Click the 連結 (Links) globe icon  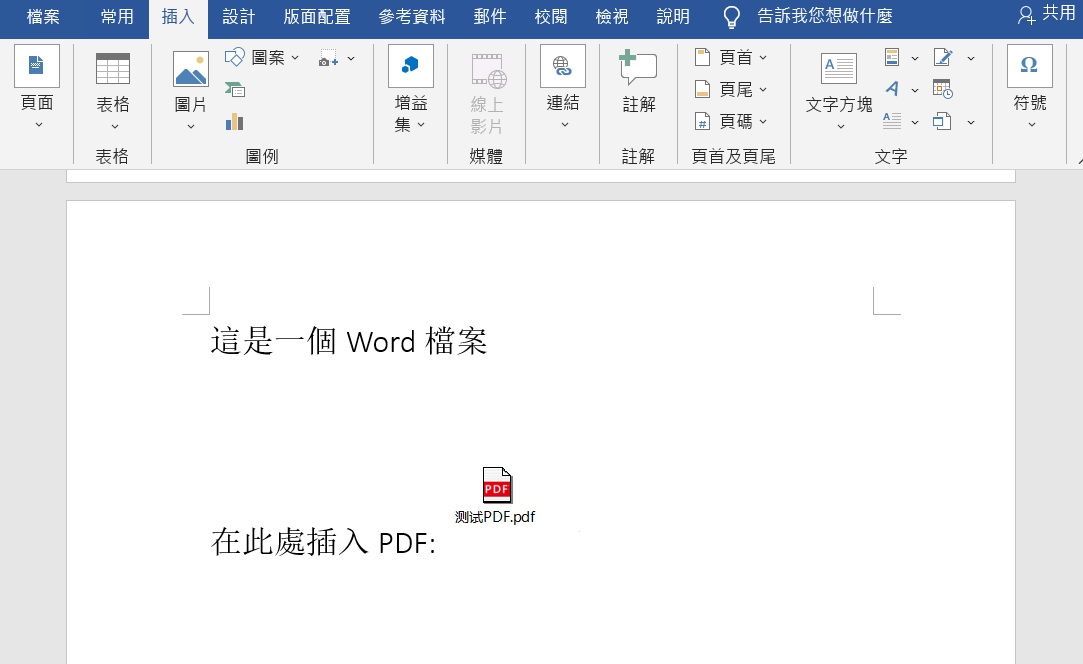(x=563, y=66)
